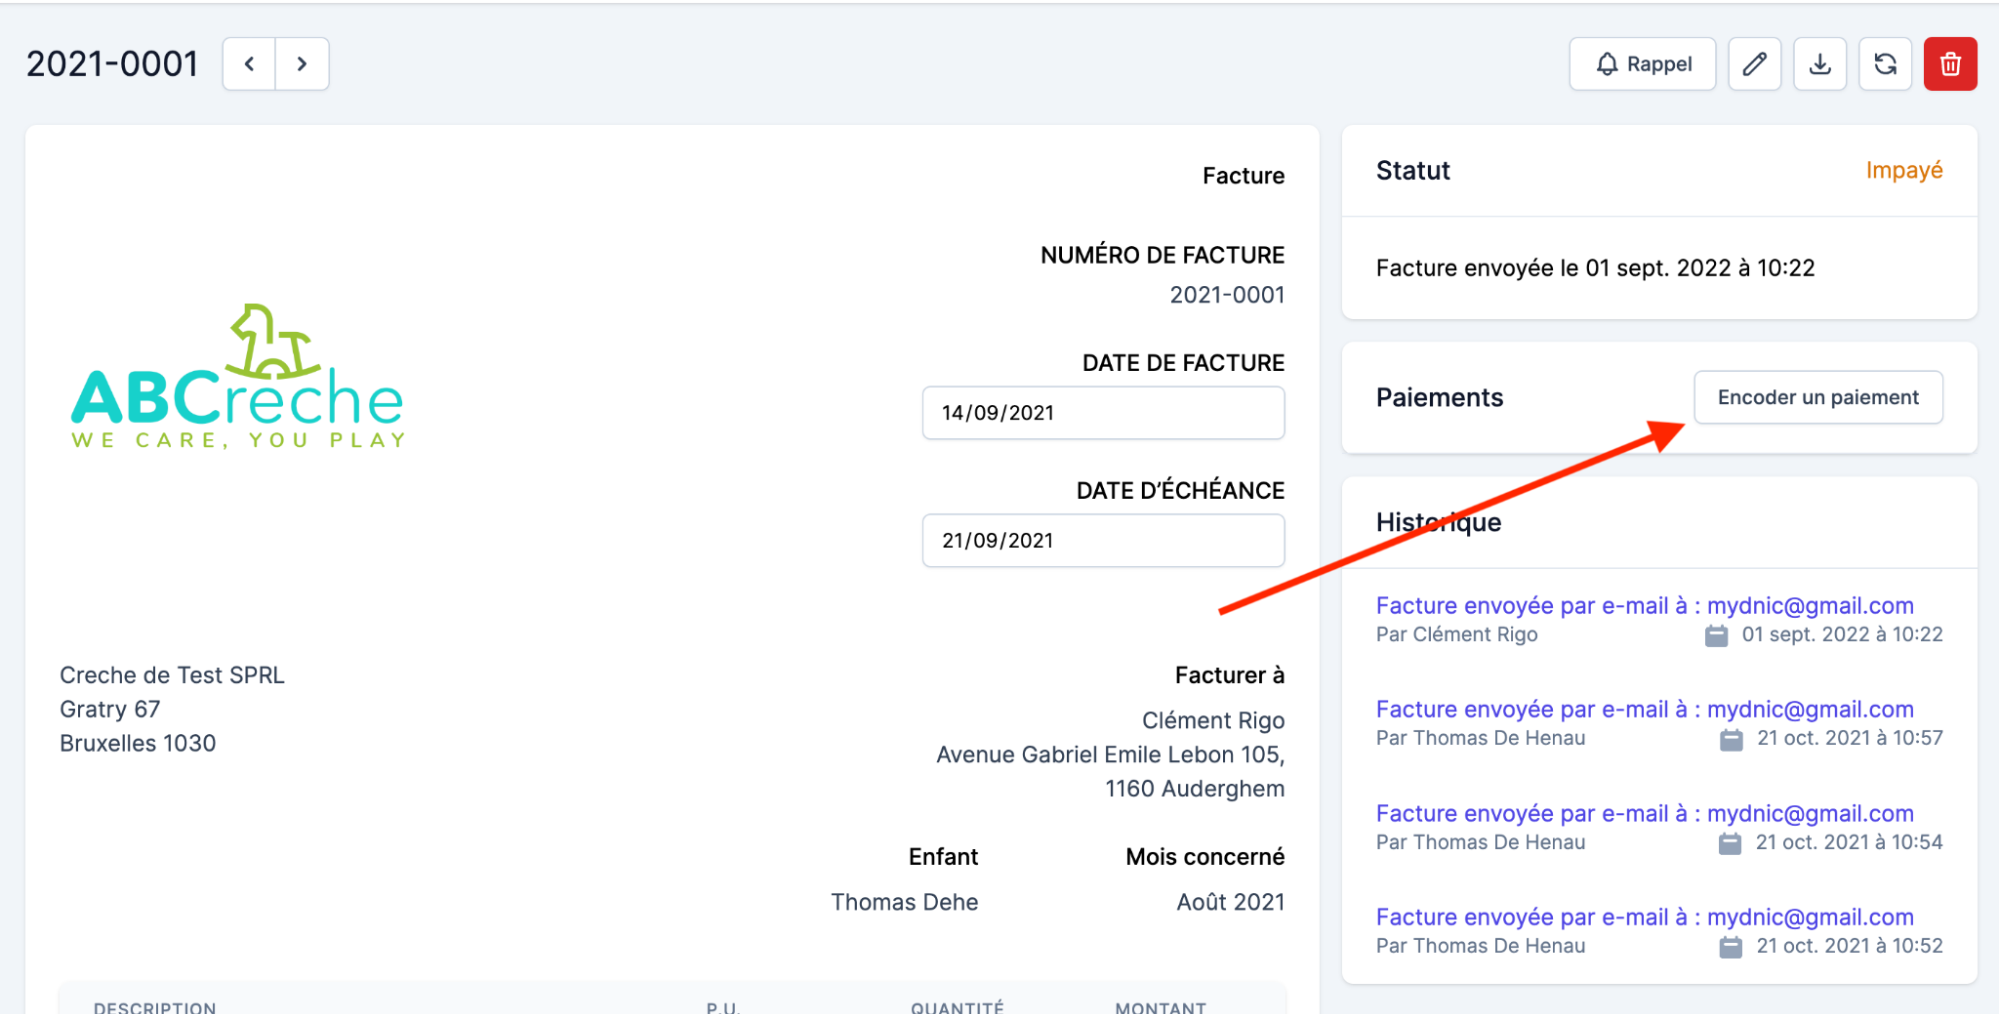Delete invoice with red trash icon
Image resolution: width=1999 pixels, height=1015 pixels.
pyautogui.click(x=1950, y=64)
